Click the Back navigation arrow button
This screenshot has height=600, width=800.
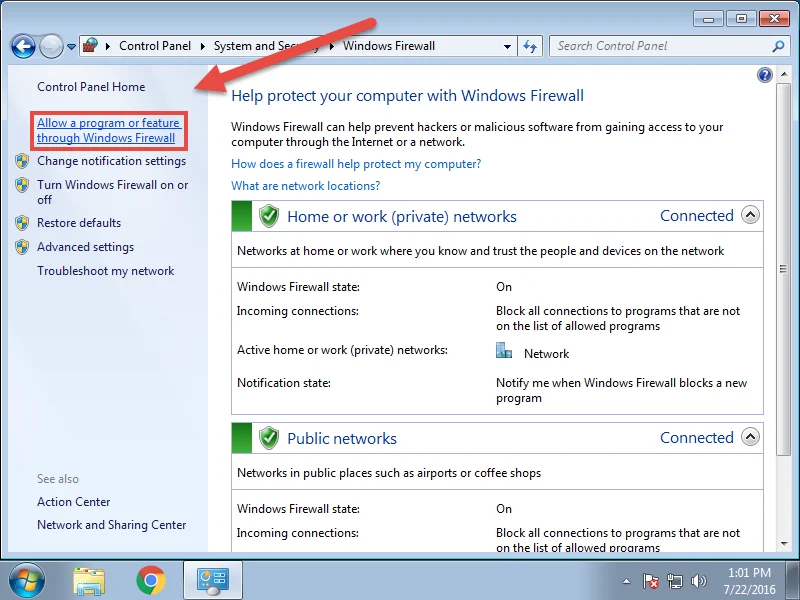[x=24, y=46]
